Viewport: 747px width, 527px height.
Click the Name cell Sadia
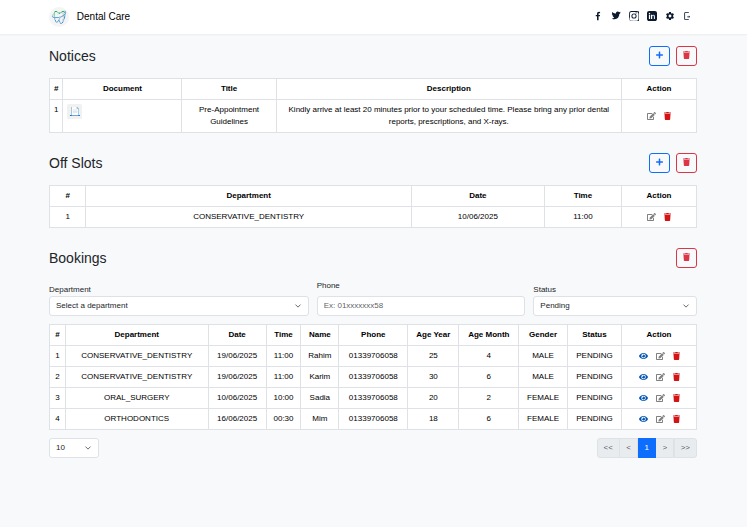[320, 397]
